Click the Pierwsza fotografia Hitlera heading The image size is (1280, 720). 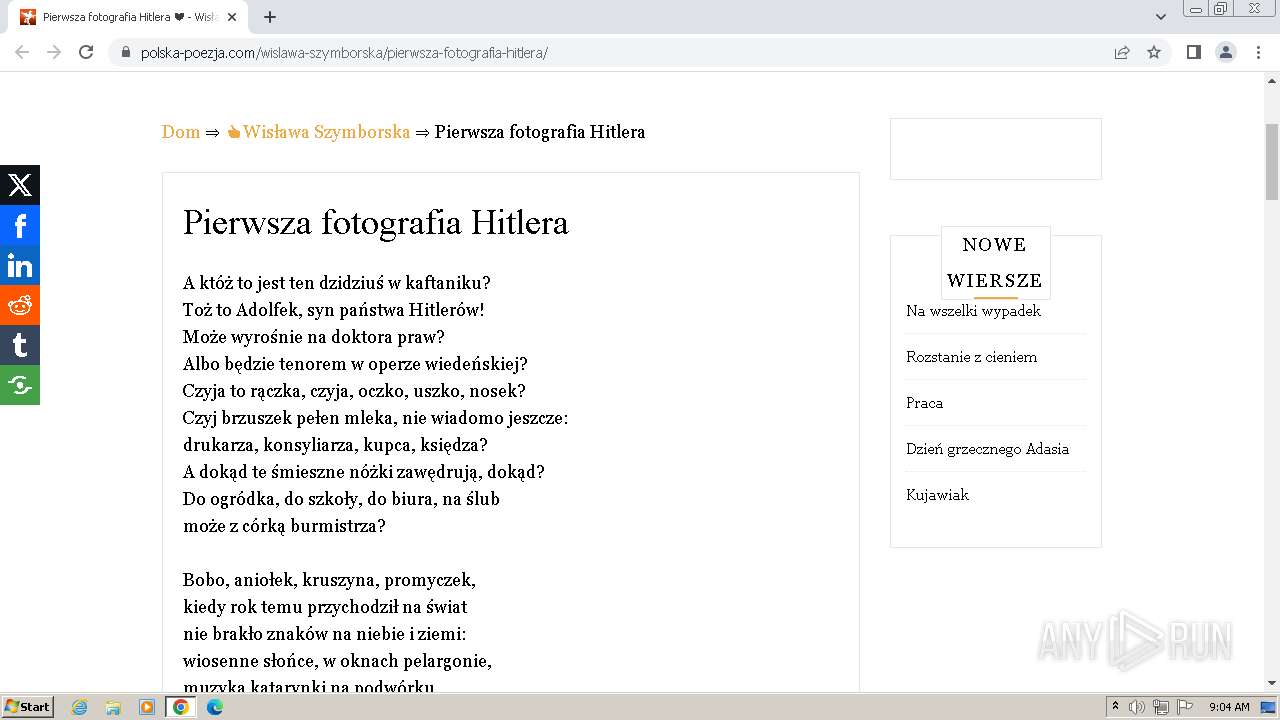(376, 222)
